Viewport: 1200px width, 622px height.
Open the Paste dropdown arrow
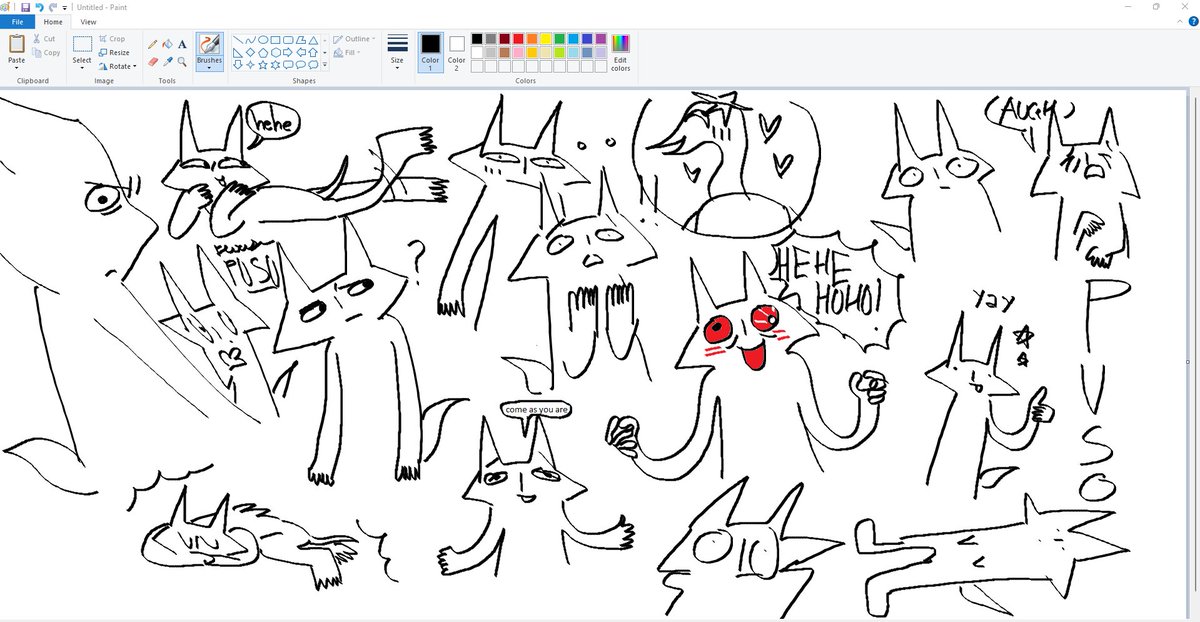coord(17,68)
